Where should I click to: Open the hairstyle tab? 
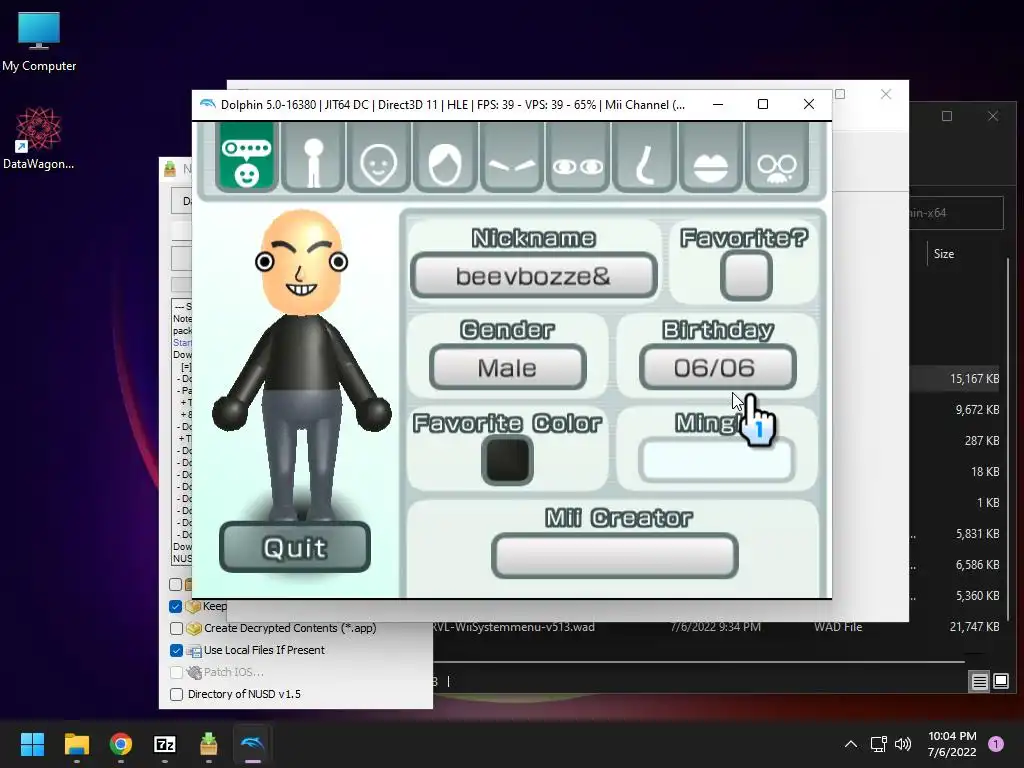(x=445, y=157)
